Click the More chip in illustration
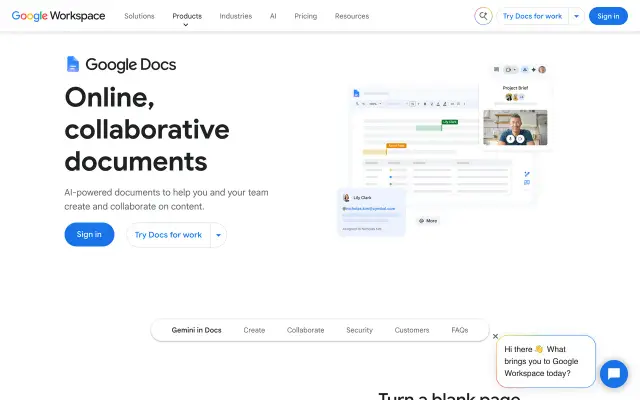The width and height of the screenshot is (640, 400). coord(428,221)
